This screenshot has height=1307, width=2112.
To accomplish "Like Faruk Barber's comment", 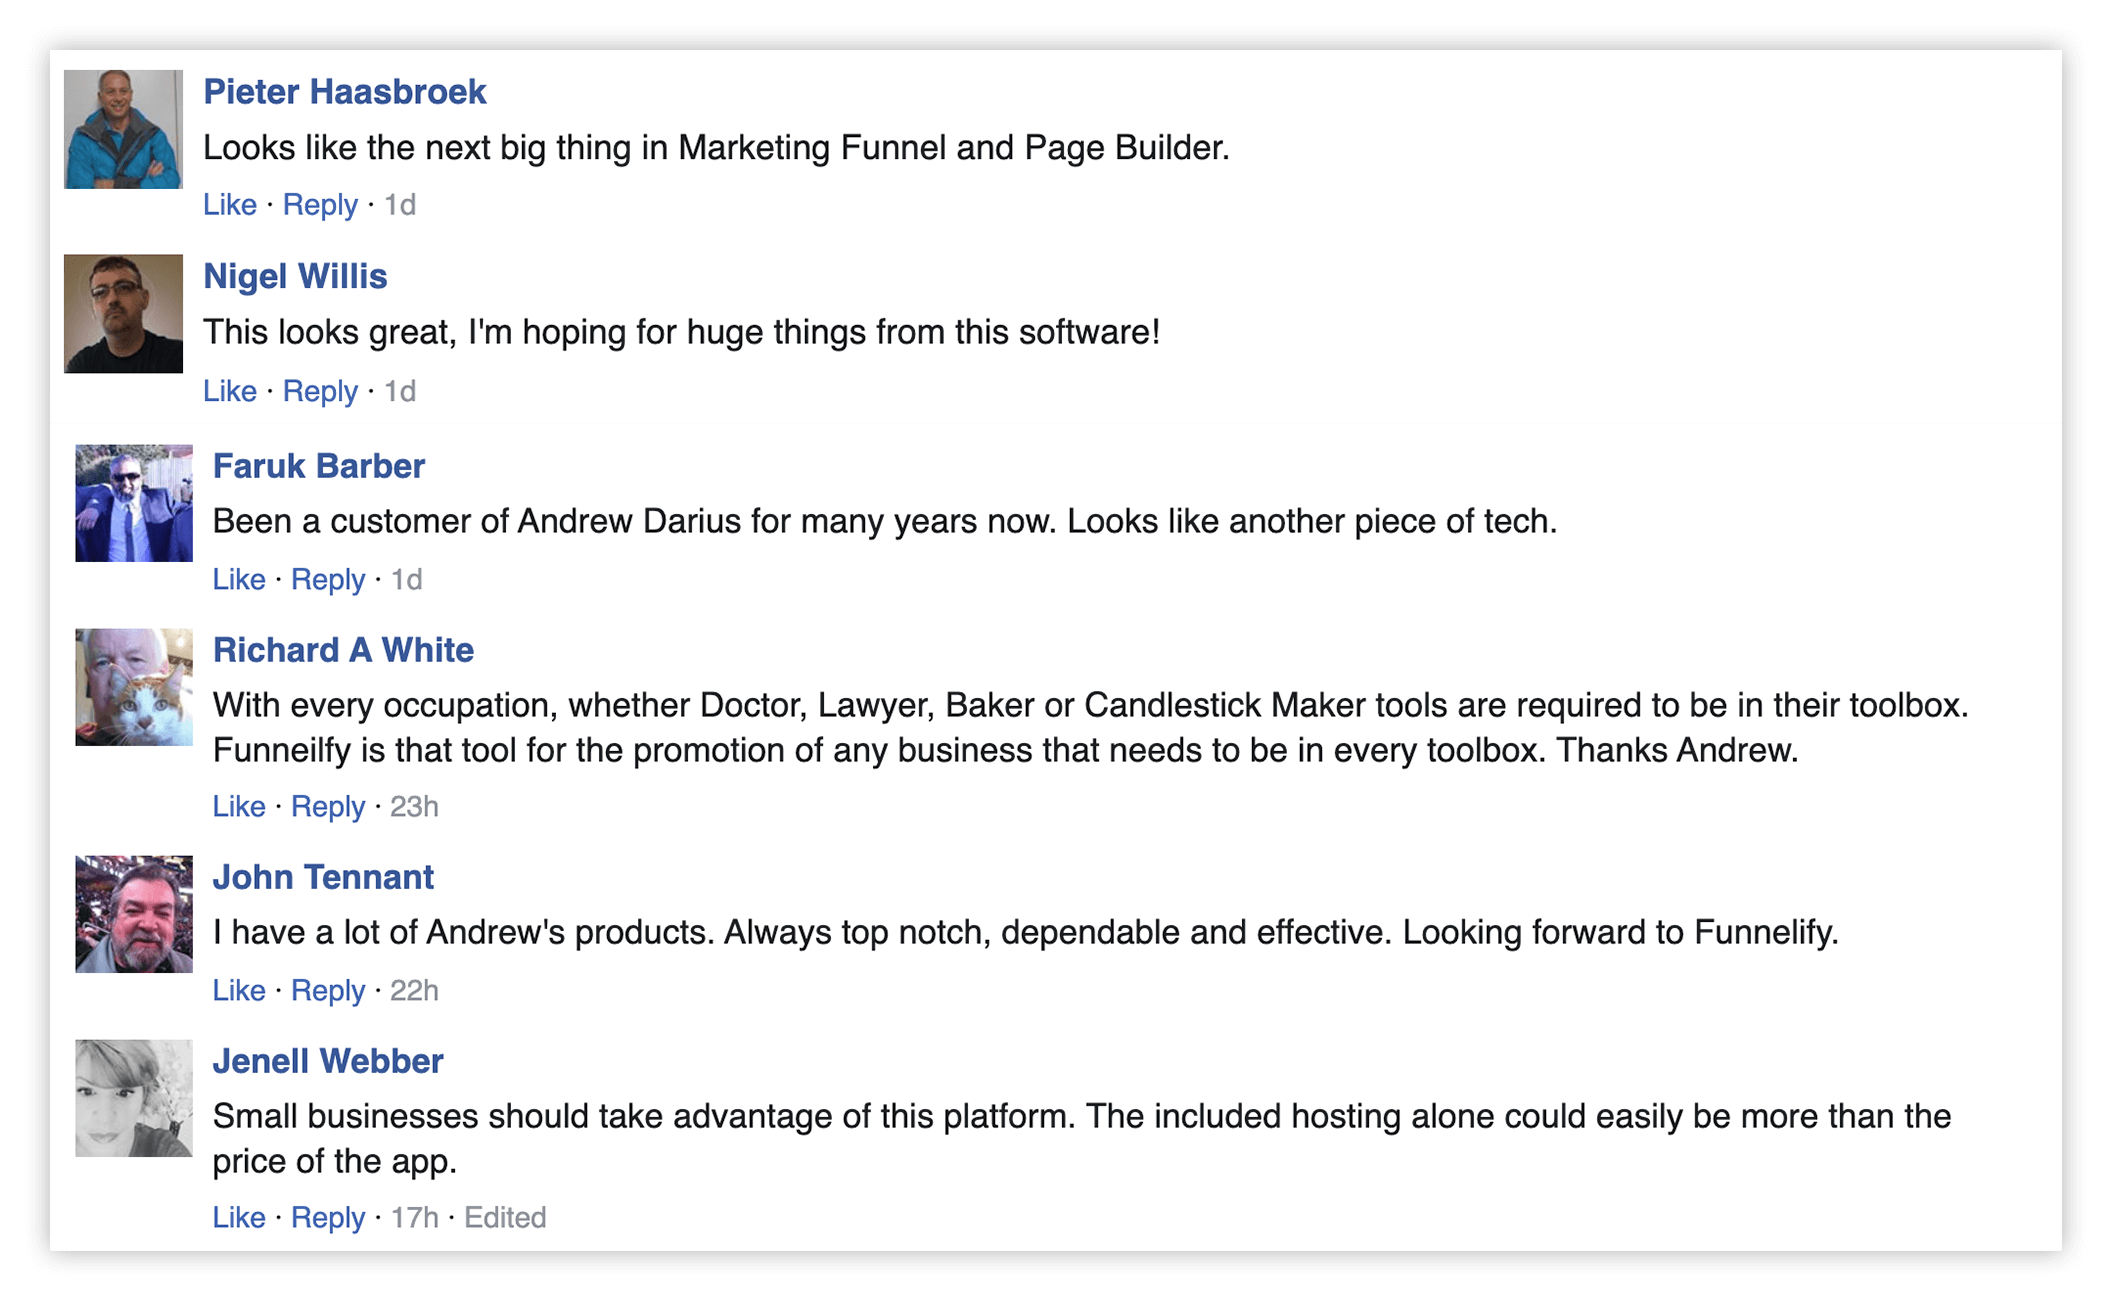I will click(239, 579).
